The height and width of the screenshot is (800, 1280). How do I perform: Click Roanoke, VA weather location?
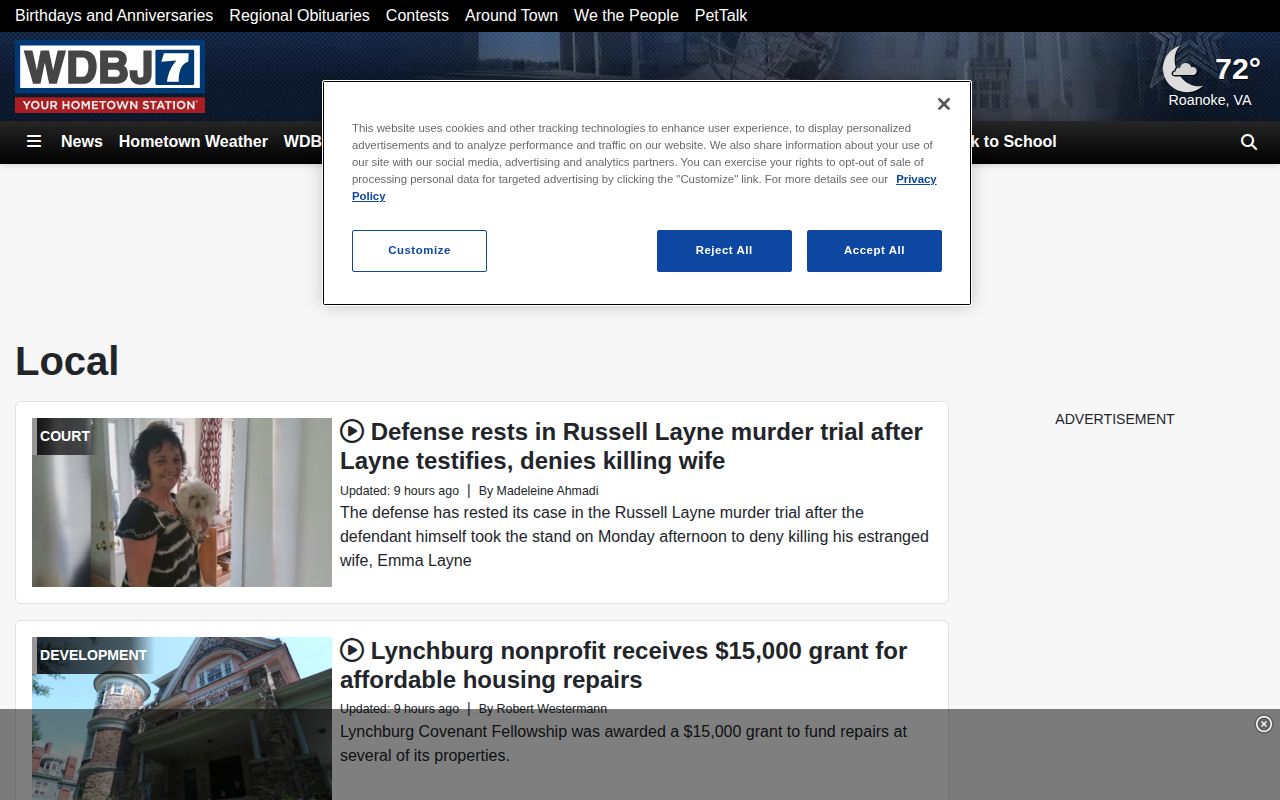(1210, 100)
